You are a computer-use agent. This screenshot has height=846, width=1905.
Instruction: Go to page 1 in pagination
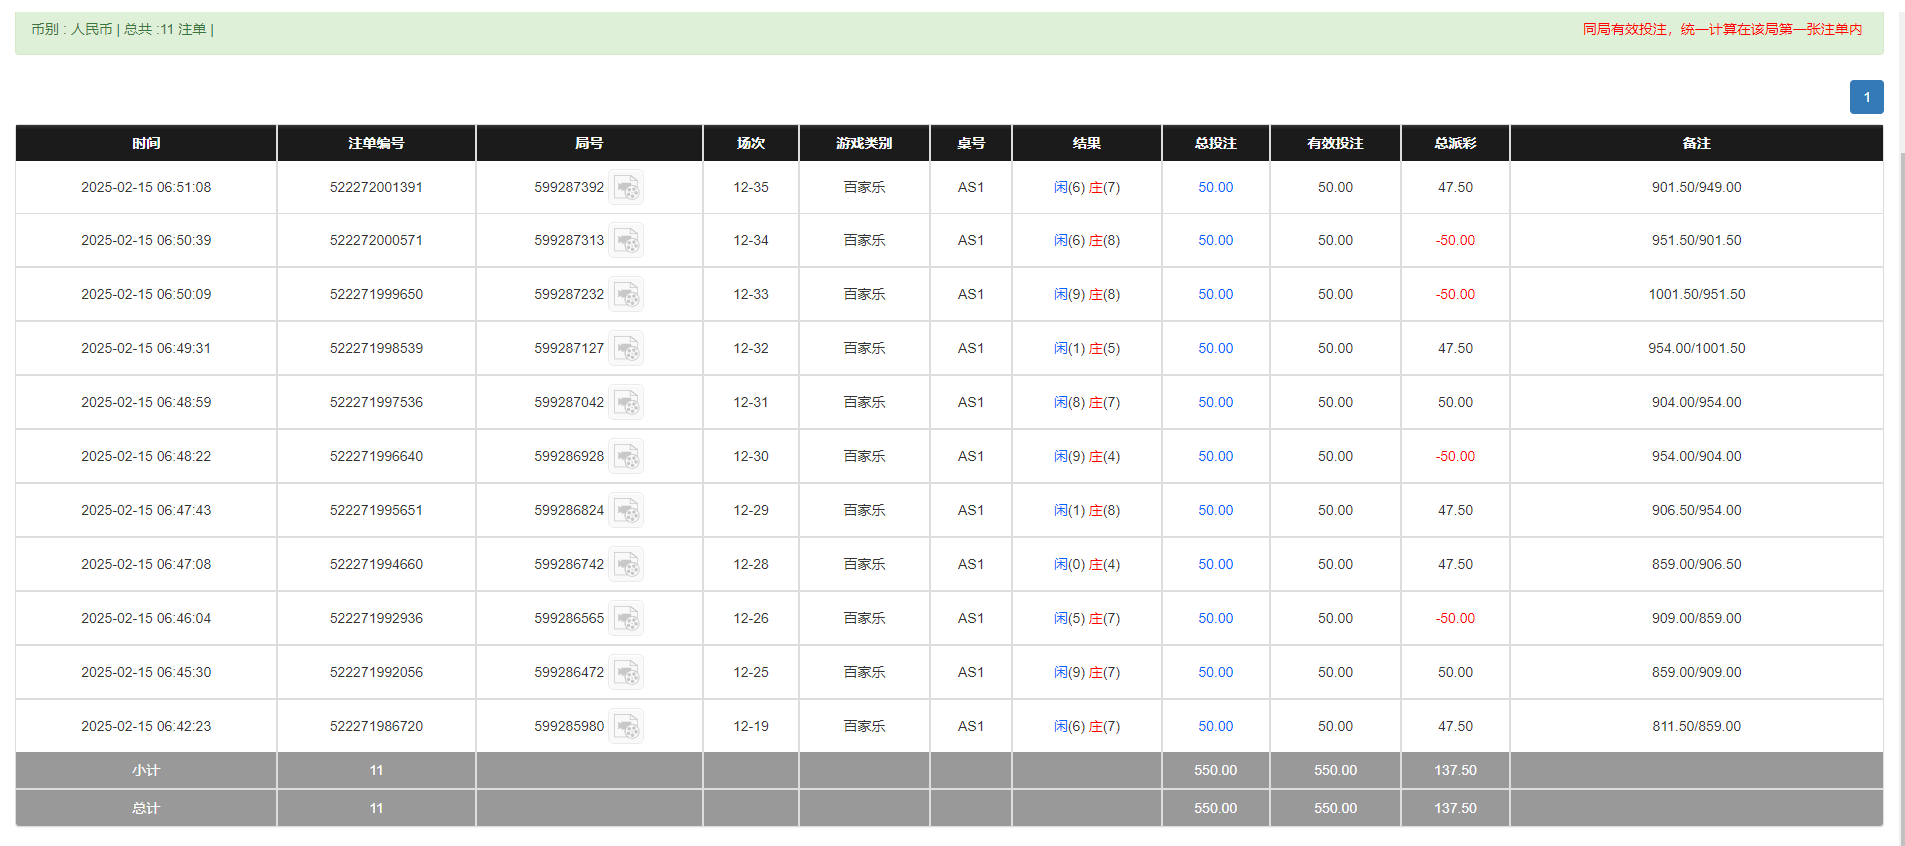click(1866, 97)
